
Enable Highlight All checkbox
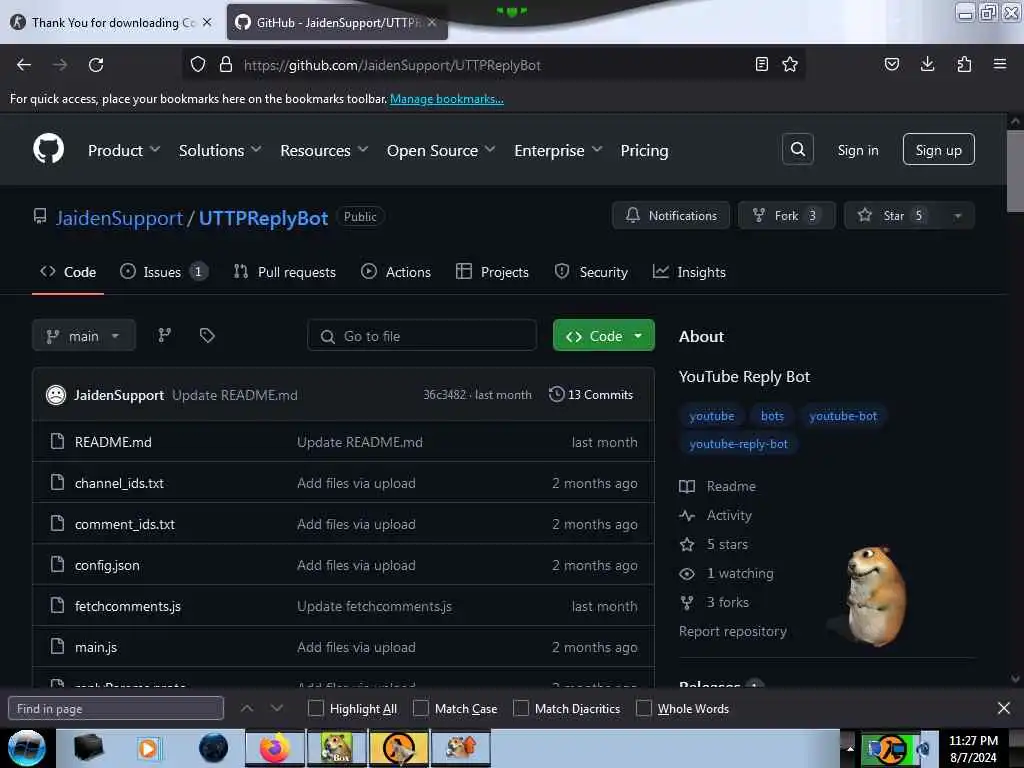315,708
